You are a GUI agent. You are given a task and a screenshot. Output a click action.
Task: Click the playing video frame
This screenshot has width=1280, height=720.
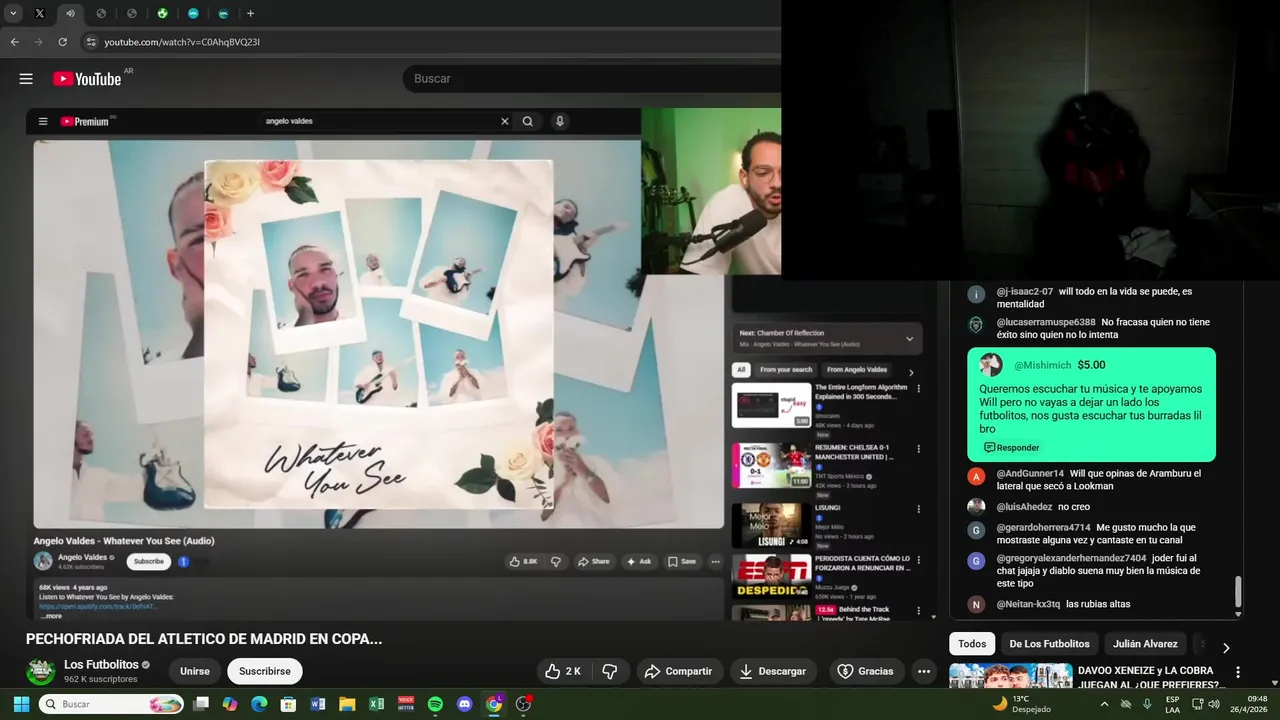point(378,334)
